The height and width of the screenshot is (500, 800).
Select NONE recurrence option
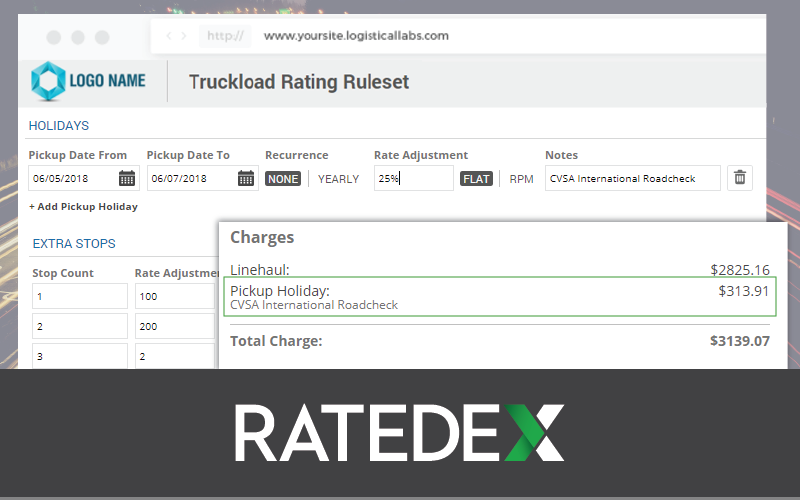click(x=283, y=179)
